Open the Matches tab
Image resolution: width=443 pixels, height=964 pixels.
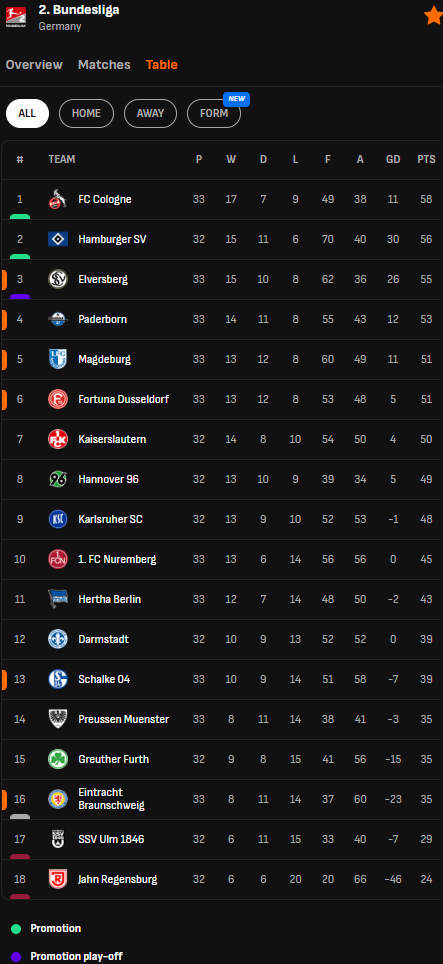[x=104, y=65]
